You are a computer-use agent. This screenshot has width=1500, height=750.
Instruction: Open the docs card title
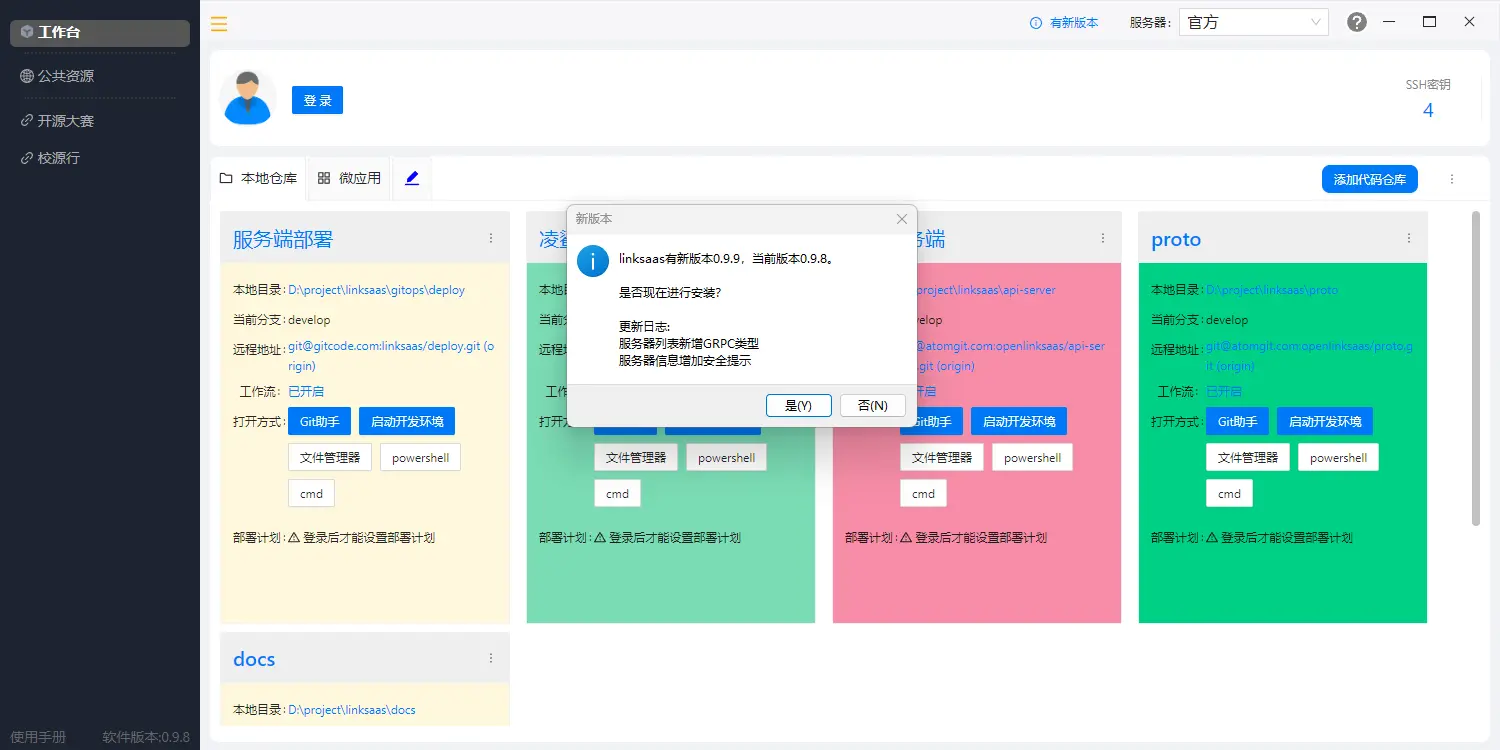tap(254, 659)
